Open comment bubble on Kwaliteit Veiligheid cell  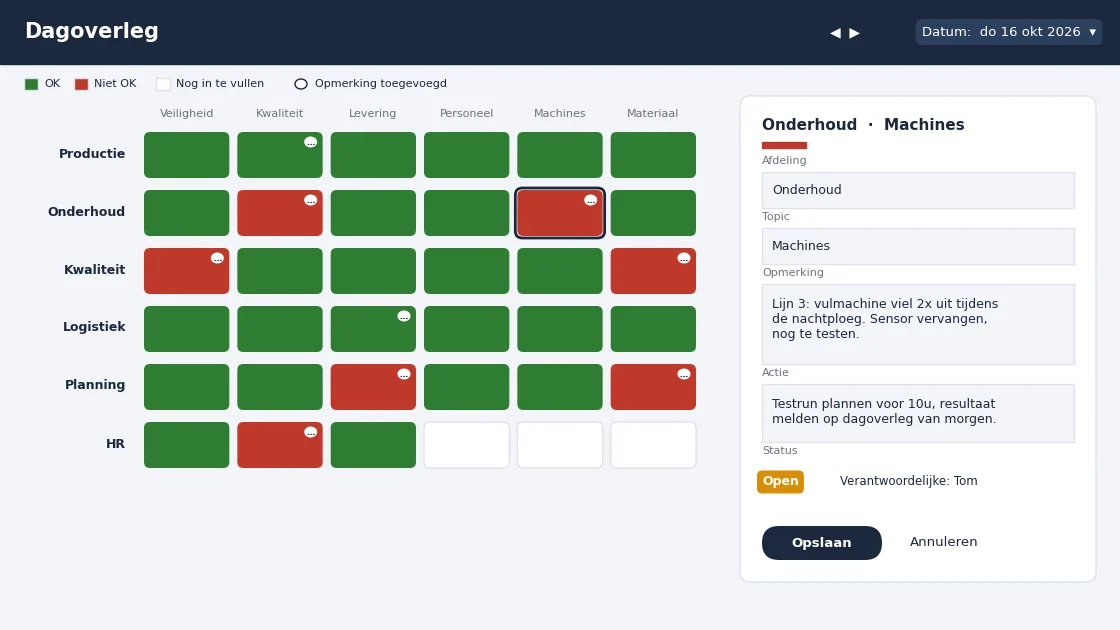217,258
